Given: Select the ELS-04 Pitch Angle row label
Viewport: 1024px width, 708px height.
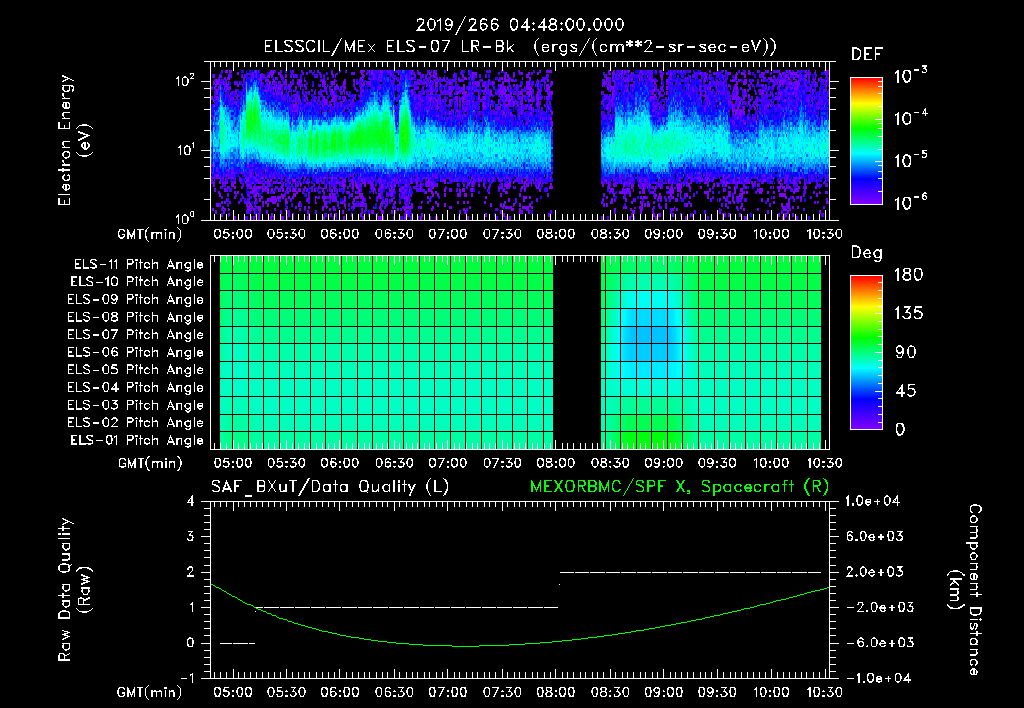Looking at the screenshot, I should pos(135,387).
